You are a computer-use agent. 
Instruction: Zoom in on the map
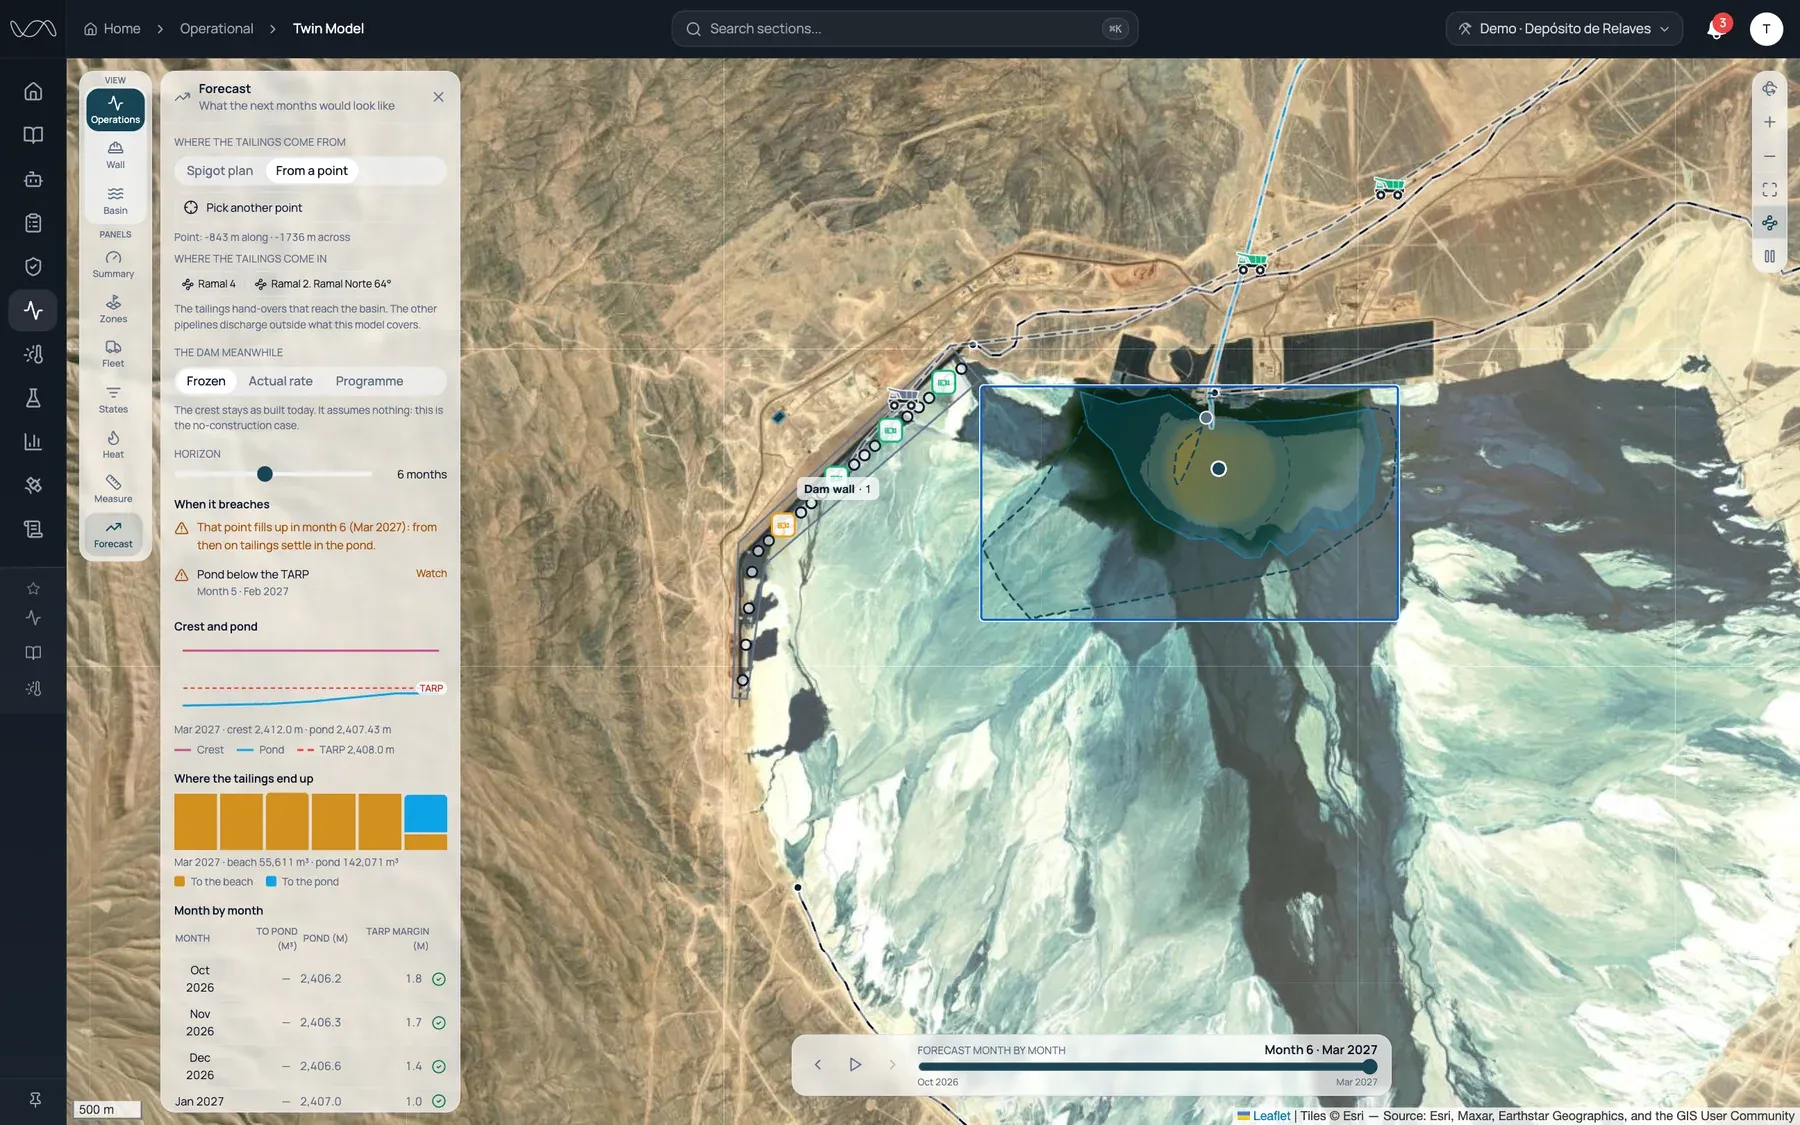1769,122
